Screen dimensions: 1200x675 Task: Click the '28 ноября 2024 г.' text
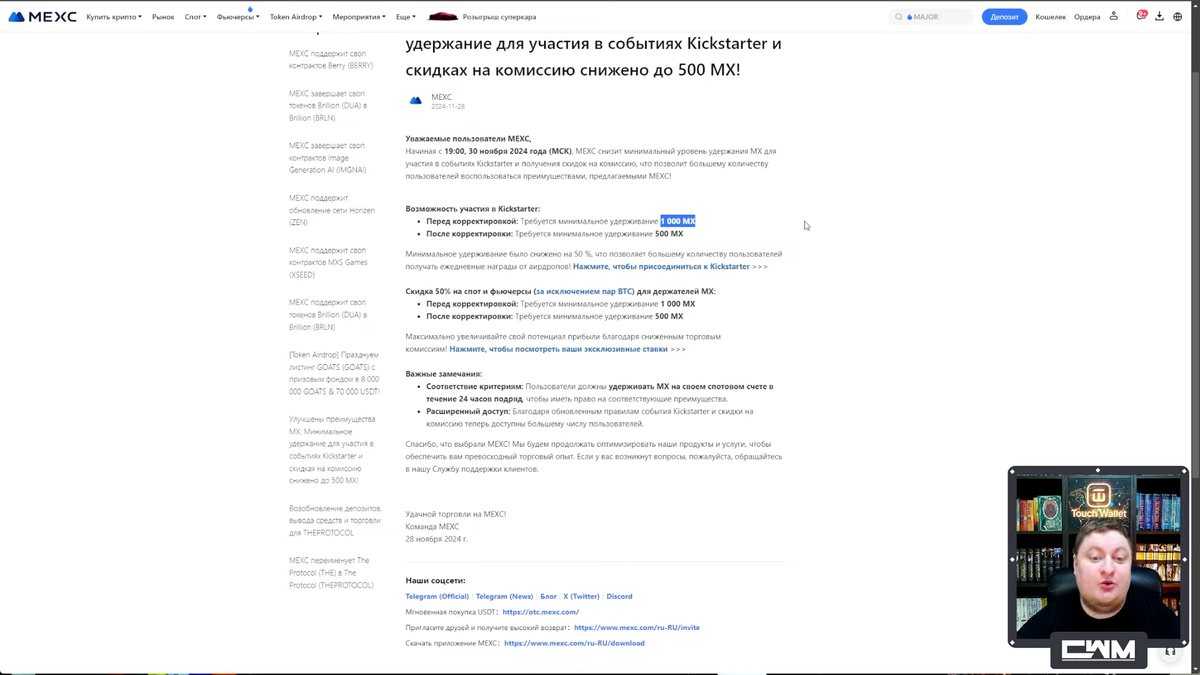pos(437,539)
